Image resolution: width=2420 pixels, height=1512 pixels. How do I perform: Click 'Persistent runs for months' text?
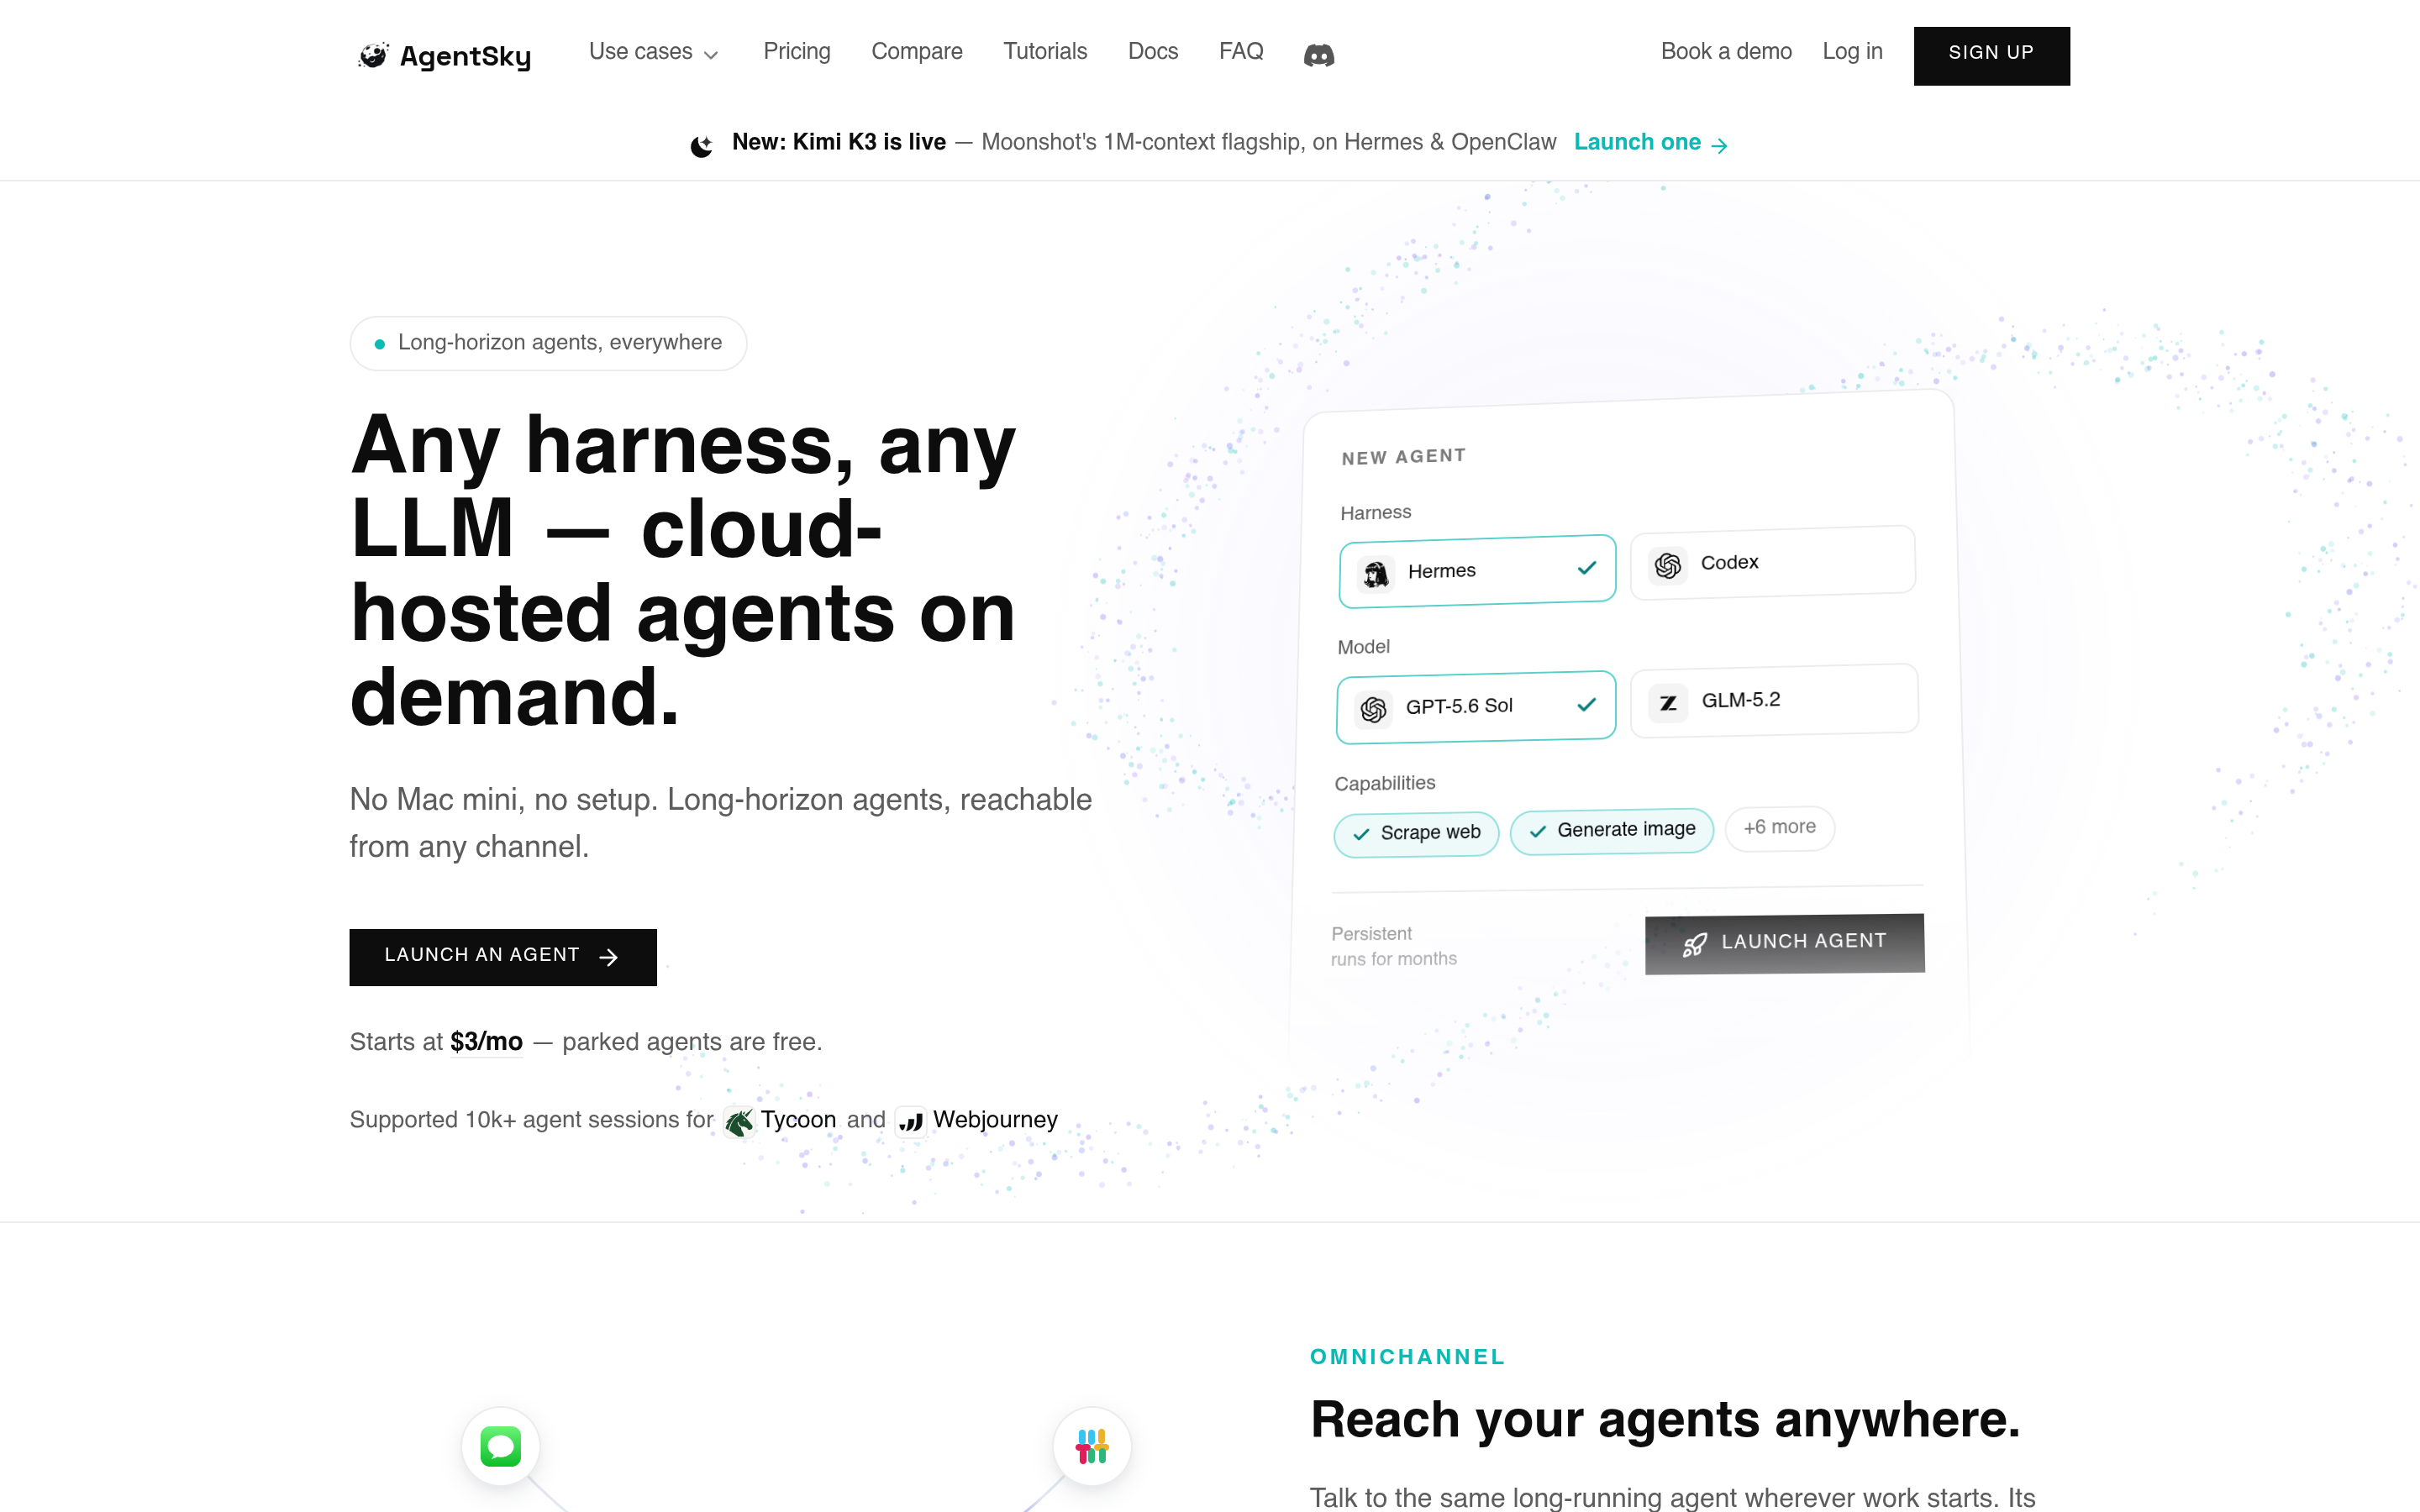(1393, 946)
